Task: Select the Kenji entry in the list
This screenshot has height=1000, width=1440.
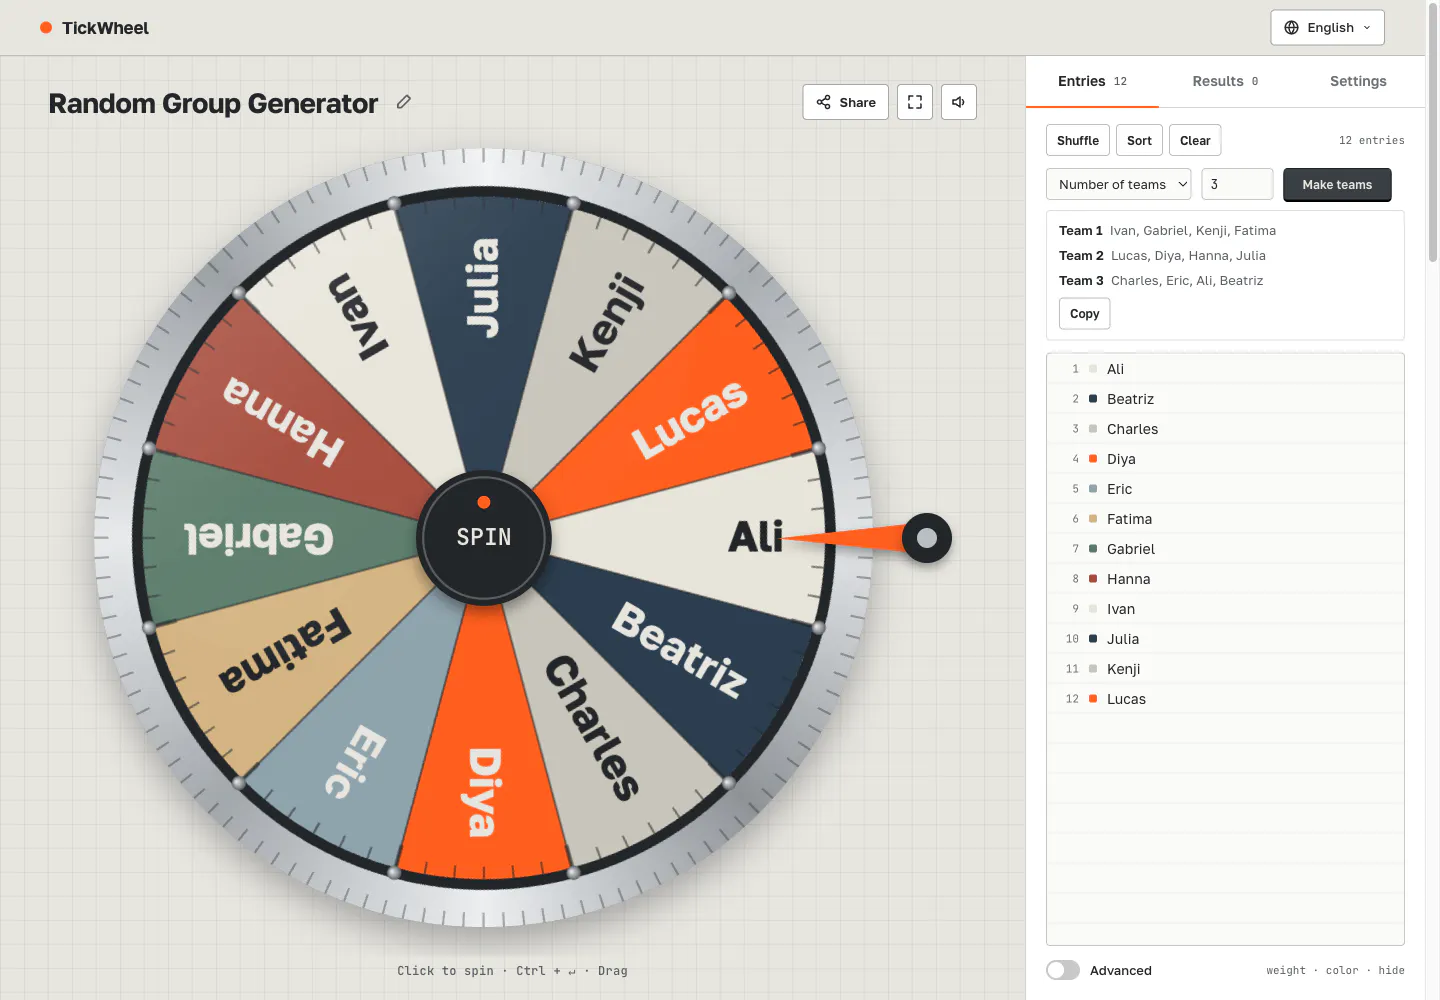Action: click(1225, 669)
